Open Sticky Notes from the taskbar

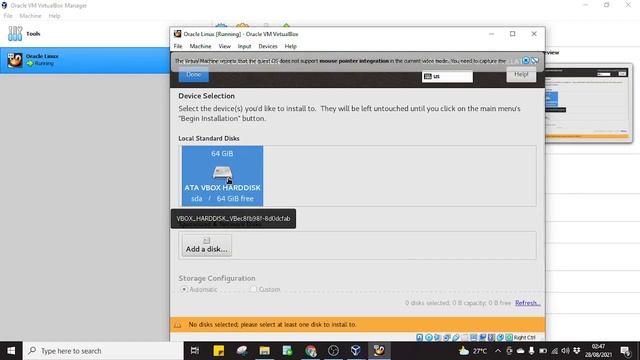[218, 351]
